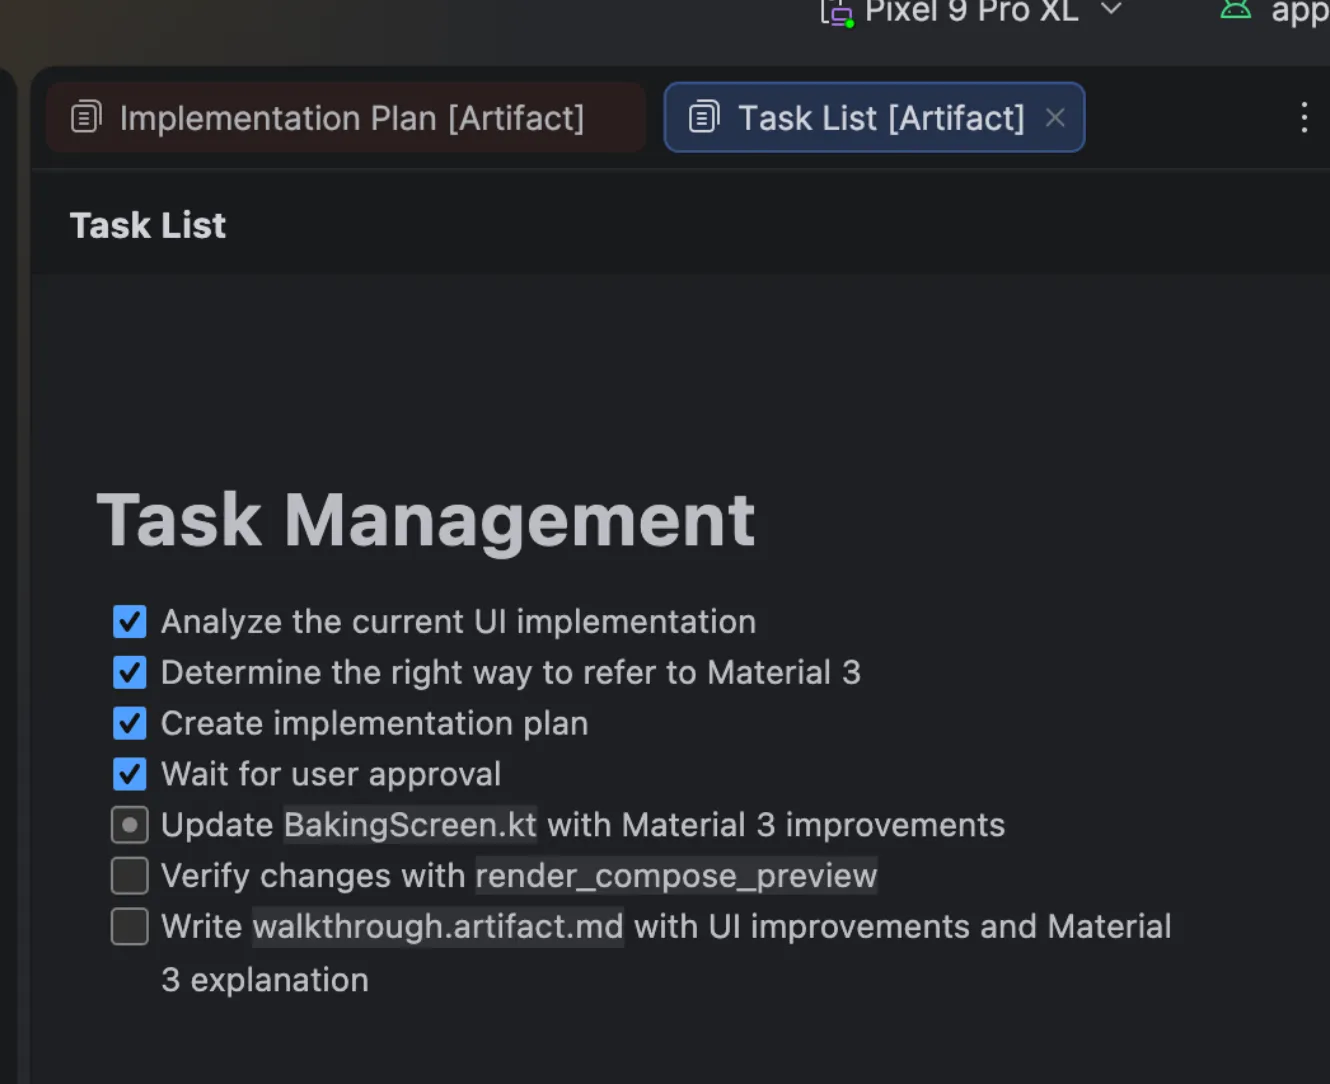The image size is (1330, 1084).
Task: Click the Task Management heading
Action: (426, 519)
